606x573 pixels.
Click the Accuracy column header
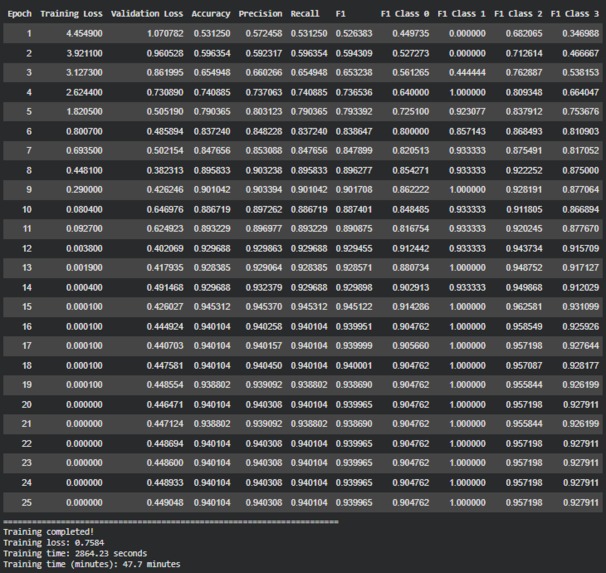(211, 14)
